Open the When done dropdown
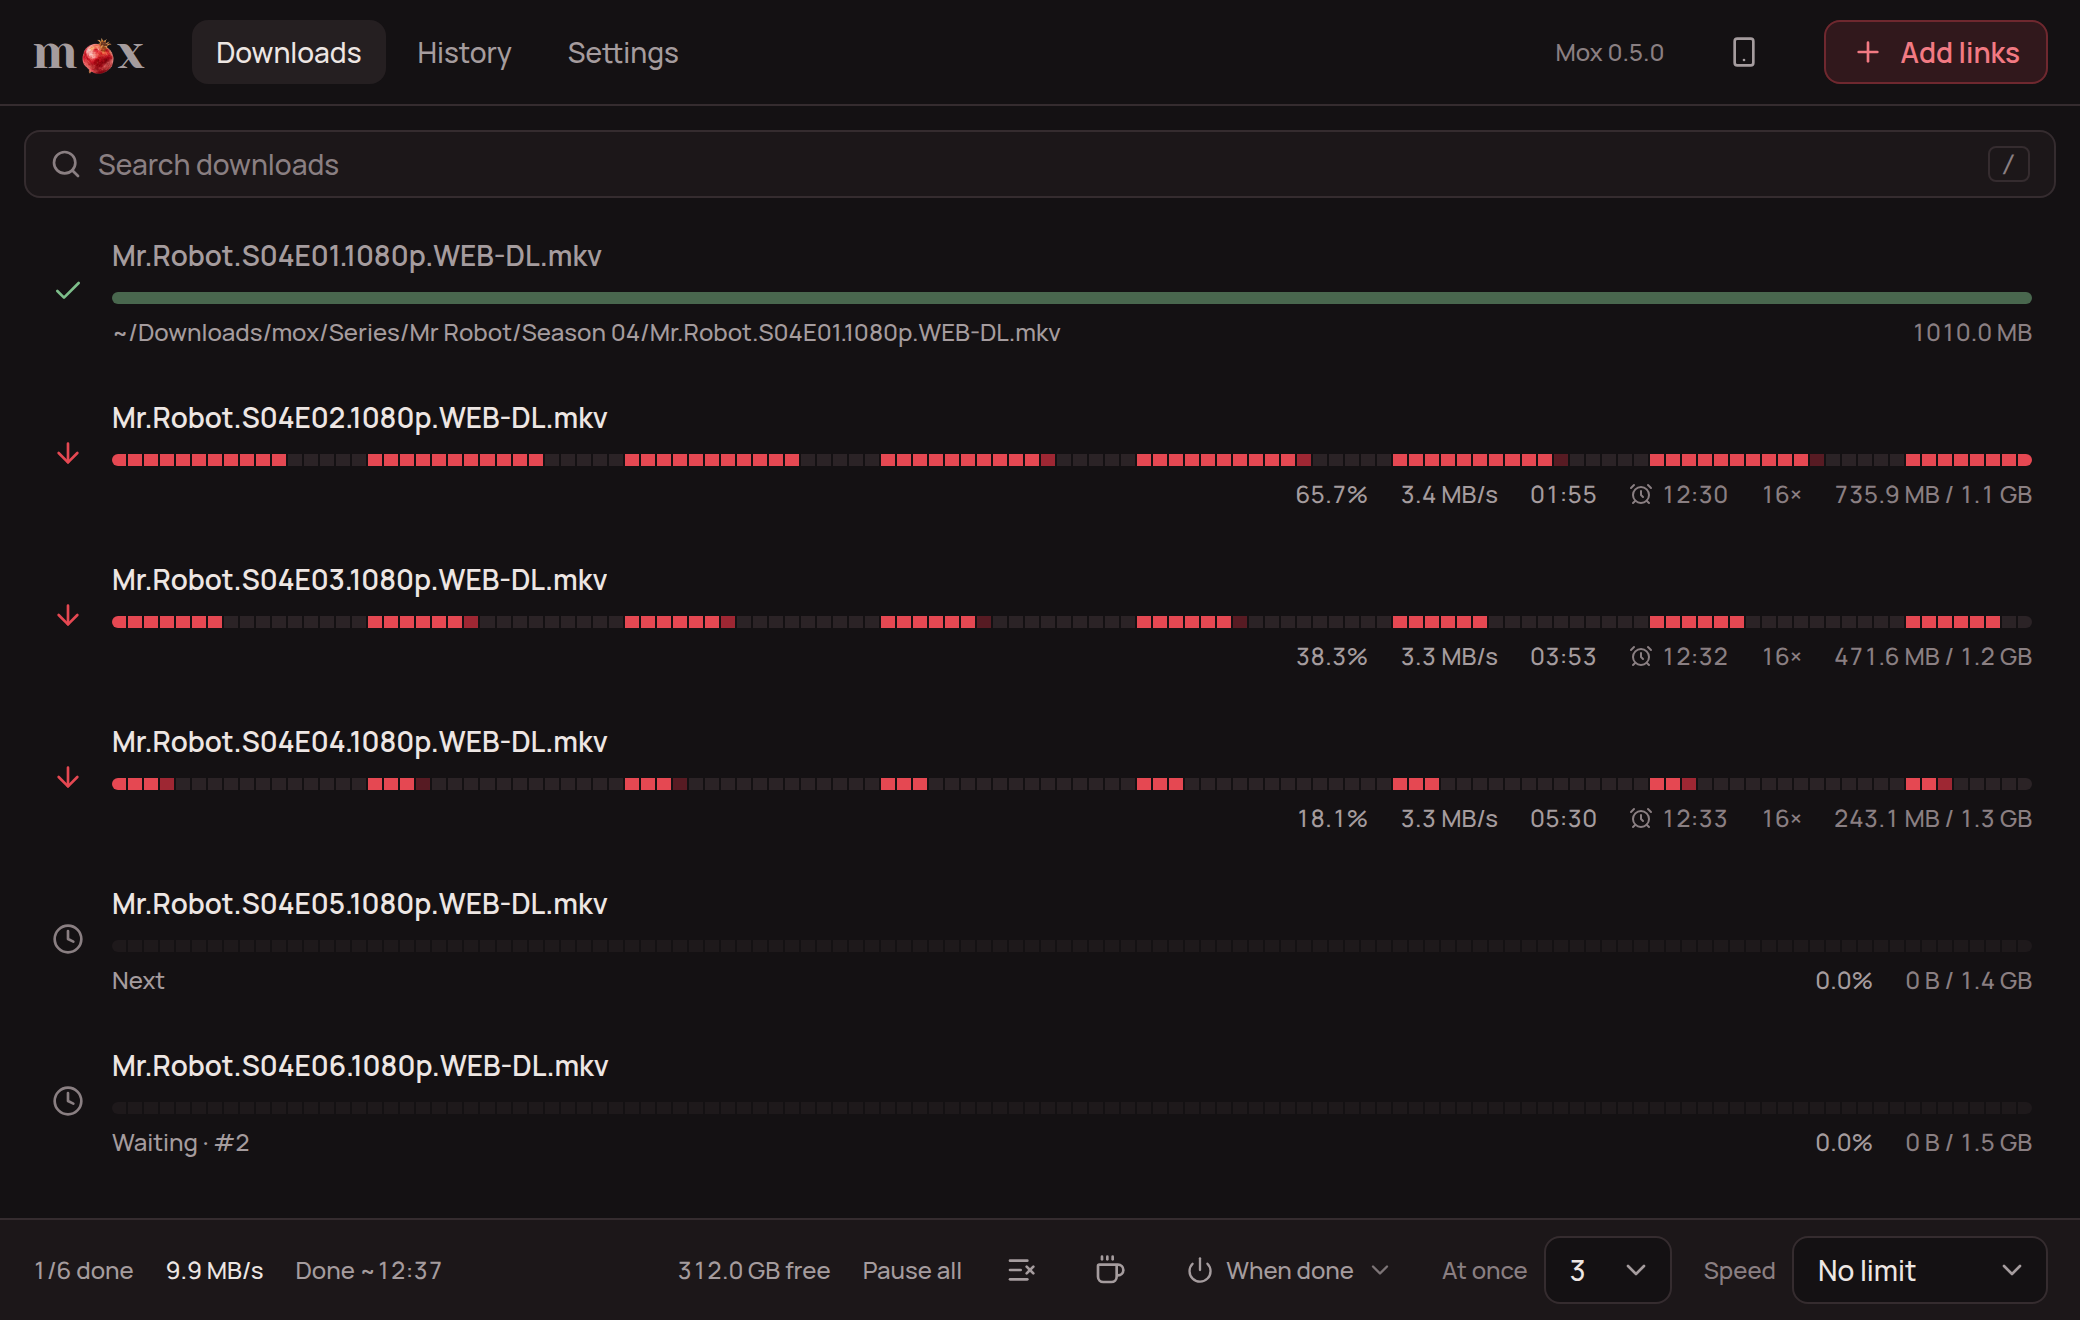The image size is (2080, 1320). 1289,1270
